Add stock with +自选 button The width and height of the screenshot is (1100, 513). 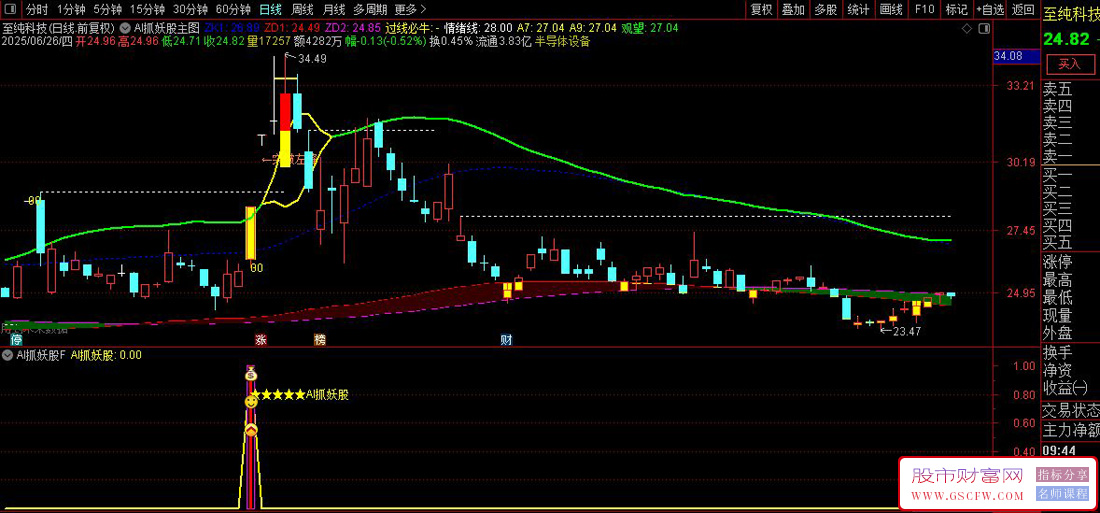(990, 10)
